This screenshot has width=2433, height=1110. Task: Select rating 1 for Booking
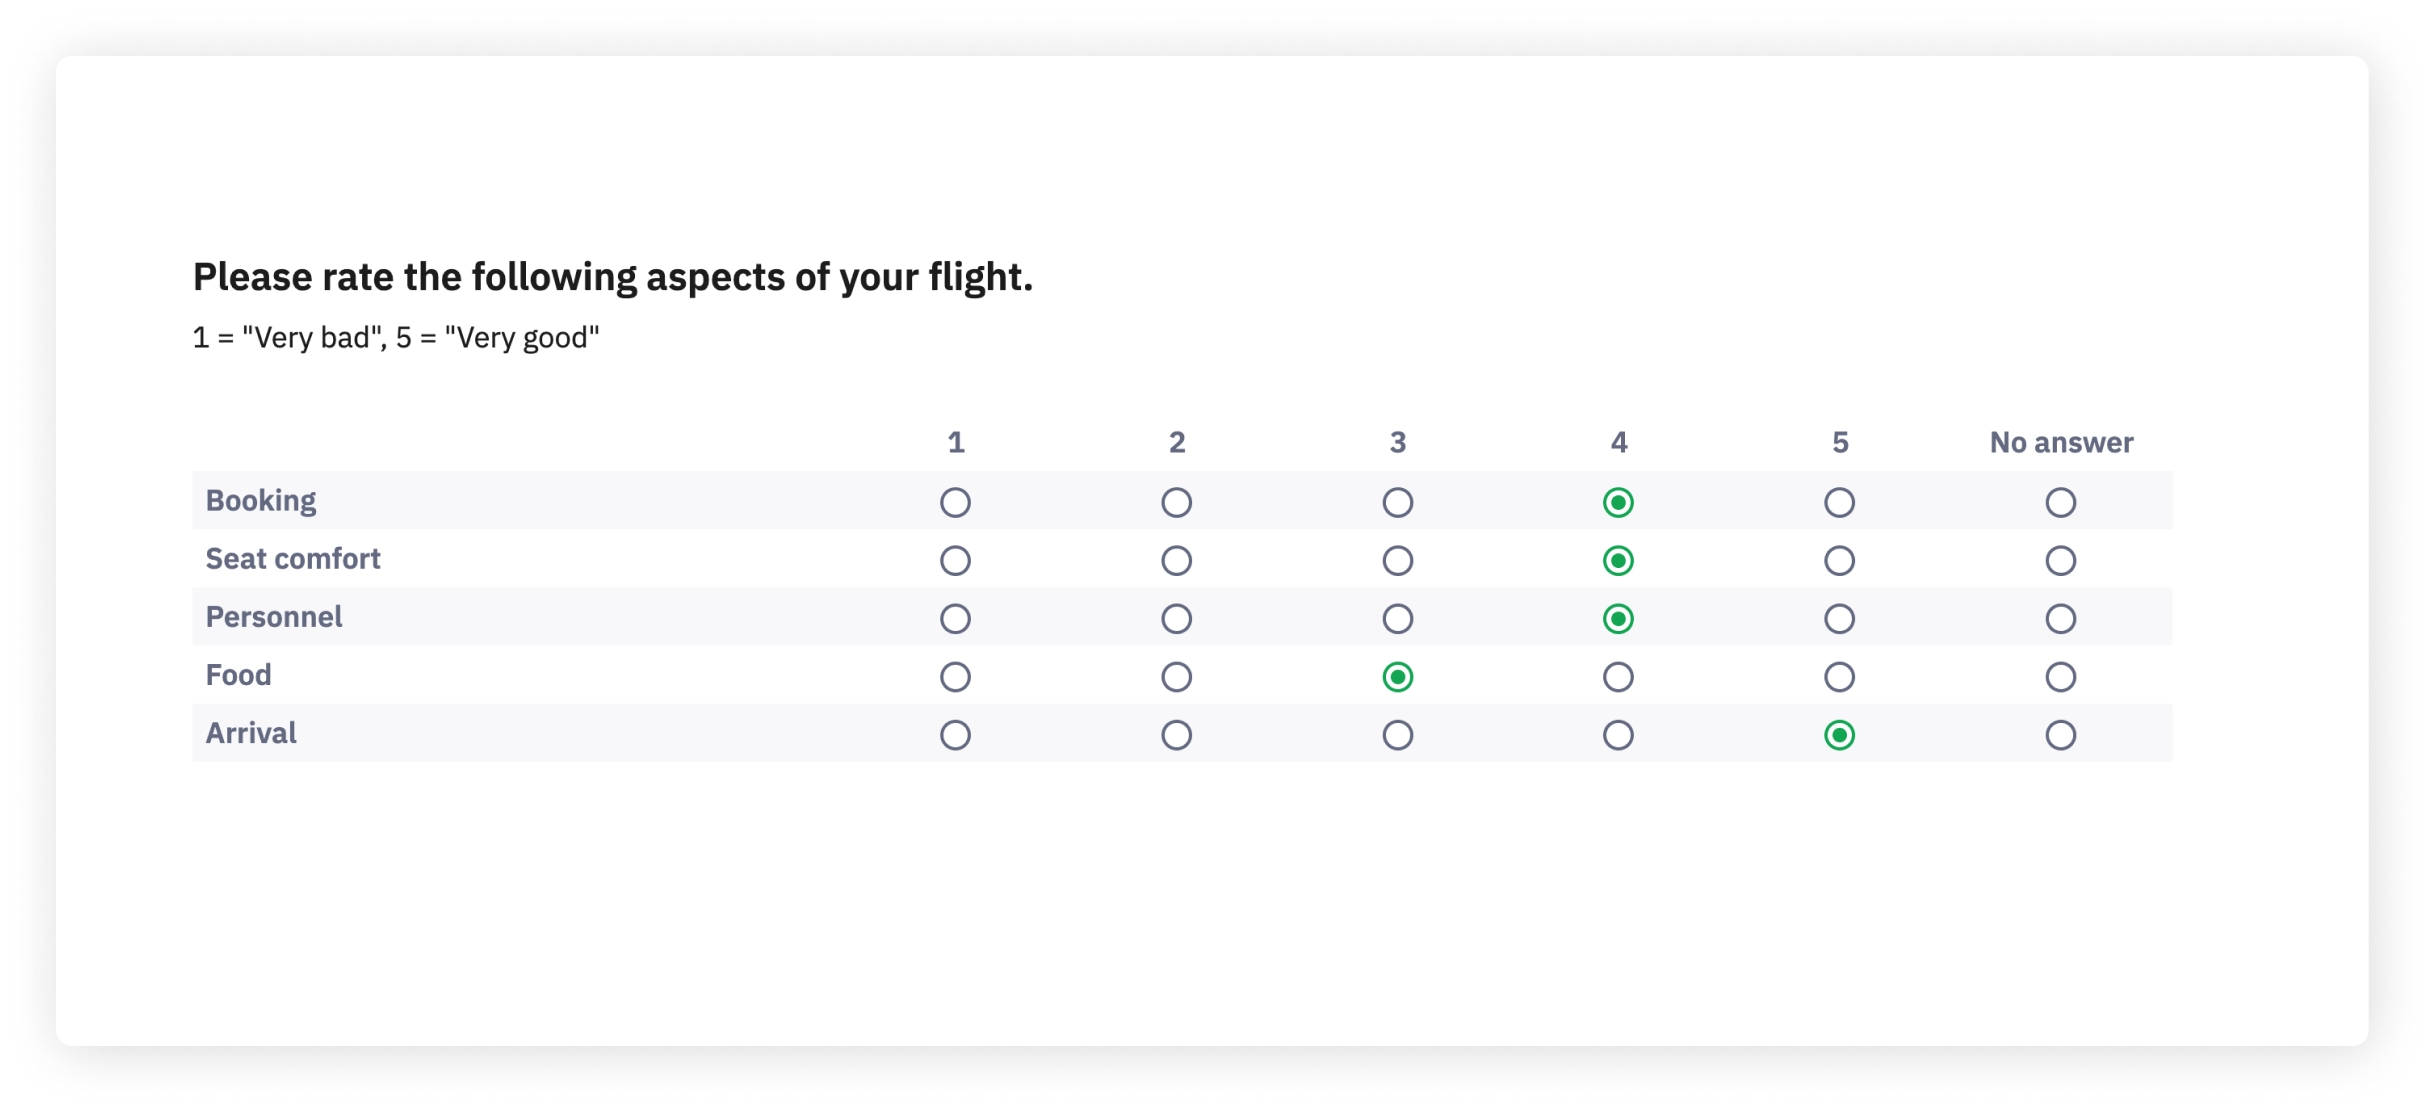click(956, 500)
